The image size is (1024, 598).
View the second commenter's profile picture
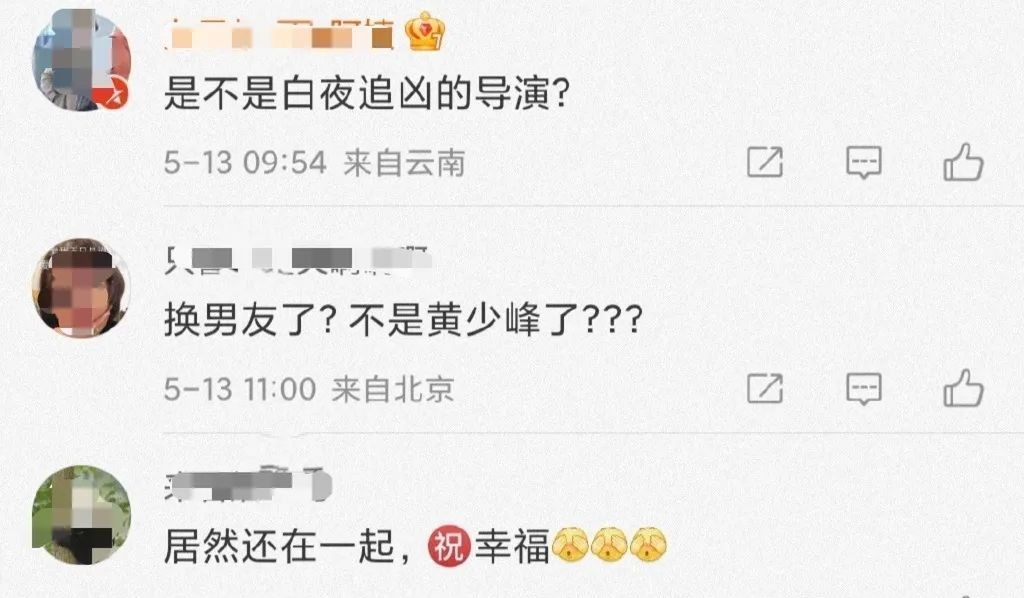click(x=81, y=287)
